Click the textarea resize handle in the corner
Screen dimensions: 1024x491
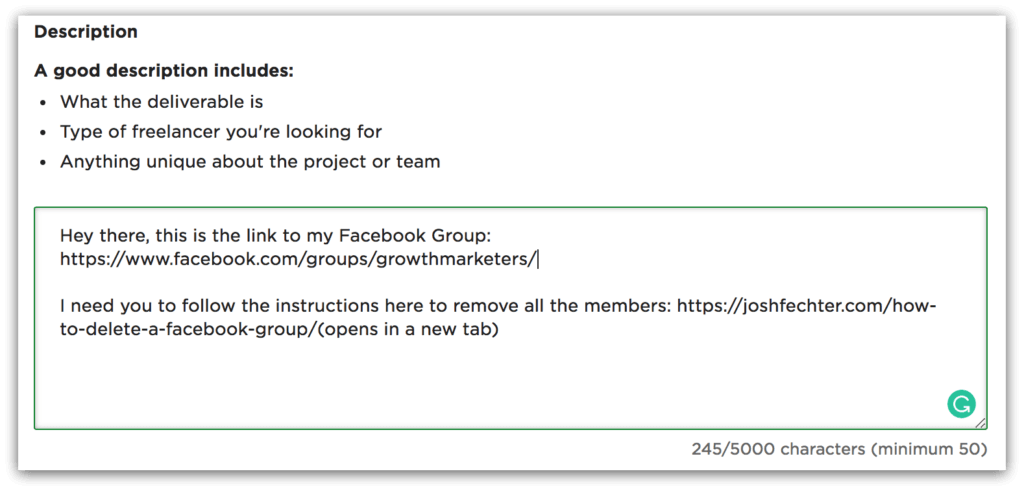point(980,423)
